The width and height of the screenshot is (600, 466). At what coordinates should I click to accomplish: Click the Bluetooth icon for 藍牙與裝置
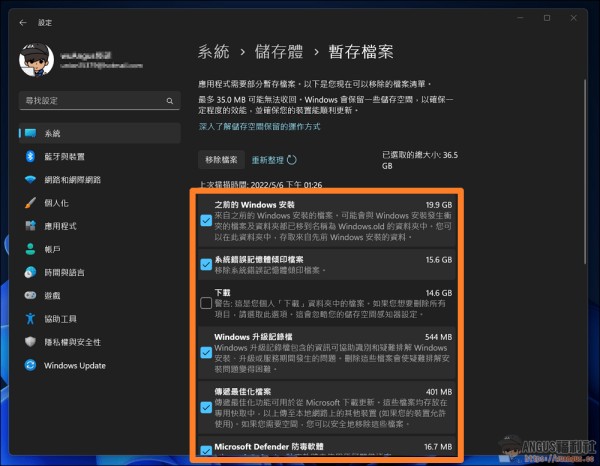pos(30,156)
